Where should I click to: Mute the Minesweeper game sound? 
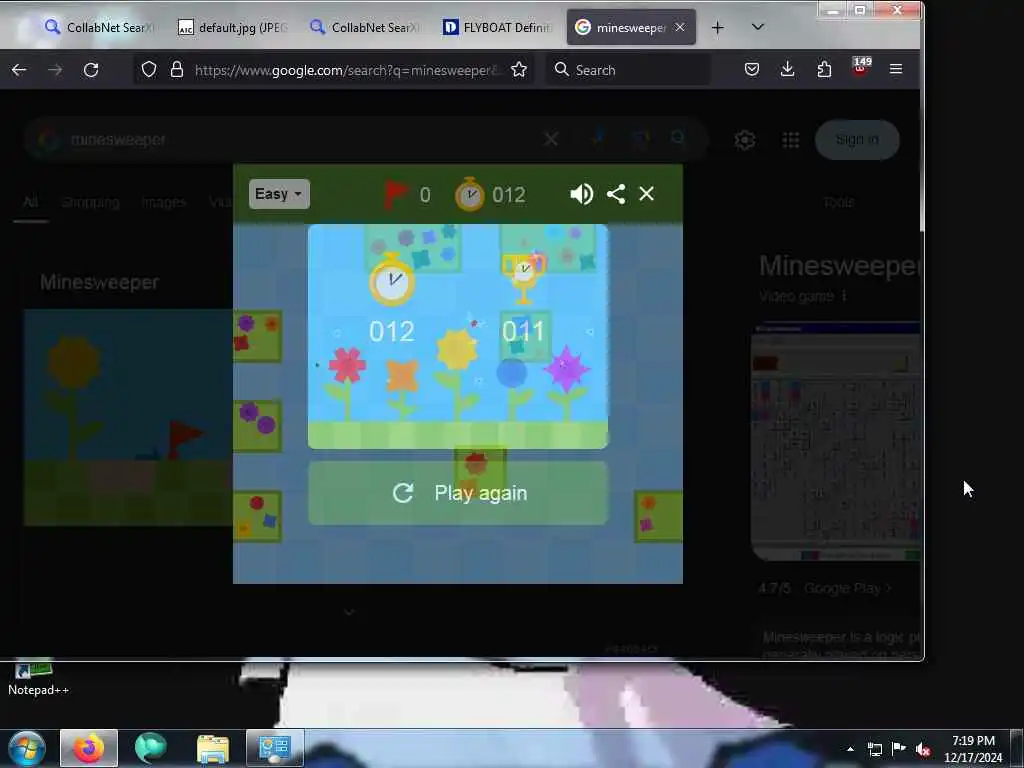point(581,194)
